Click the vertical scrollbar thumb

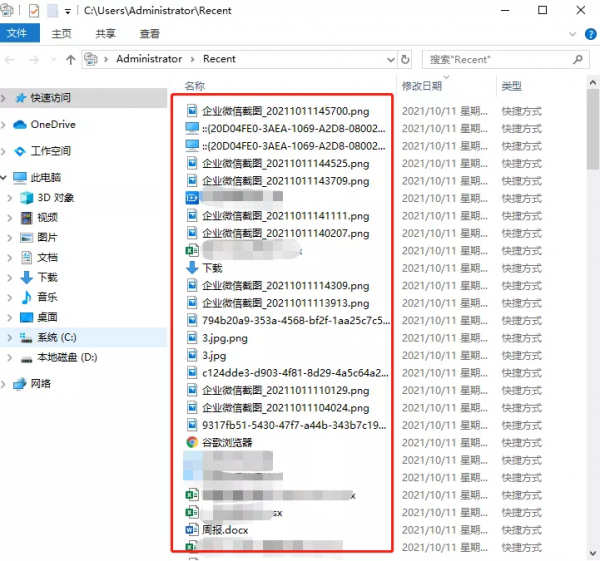coord(593,129)
